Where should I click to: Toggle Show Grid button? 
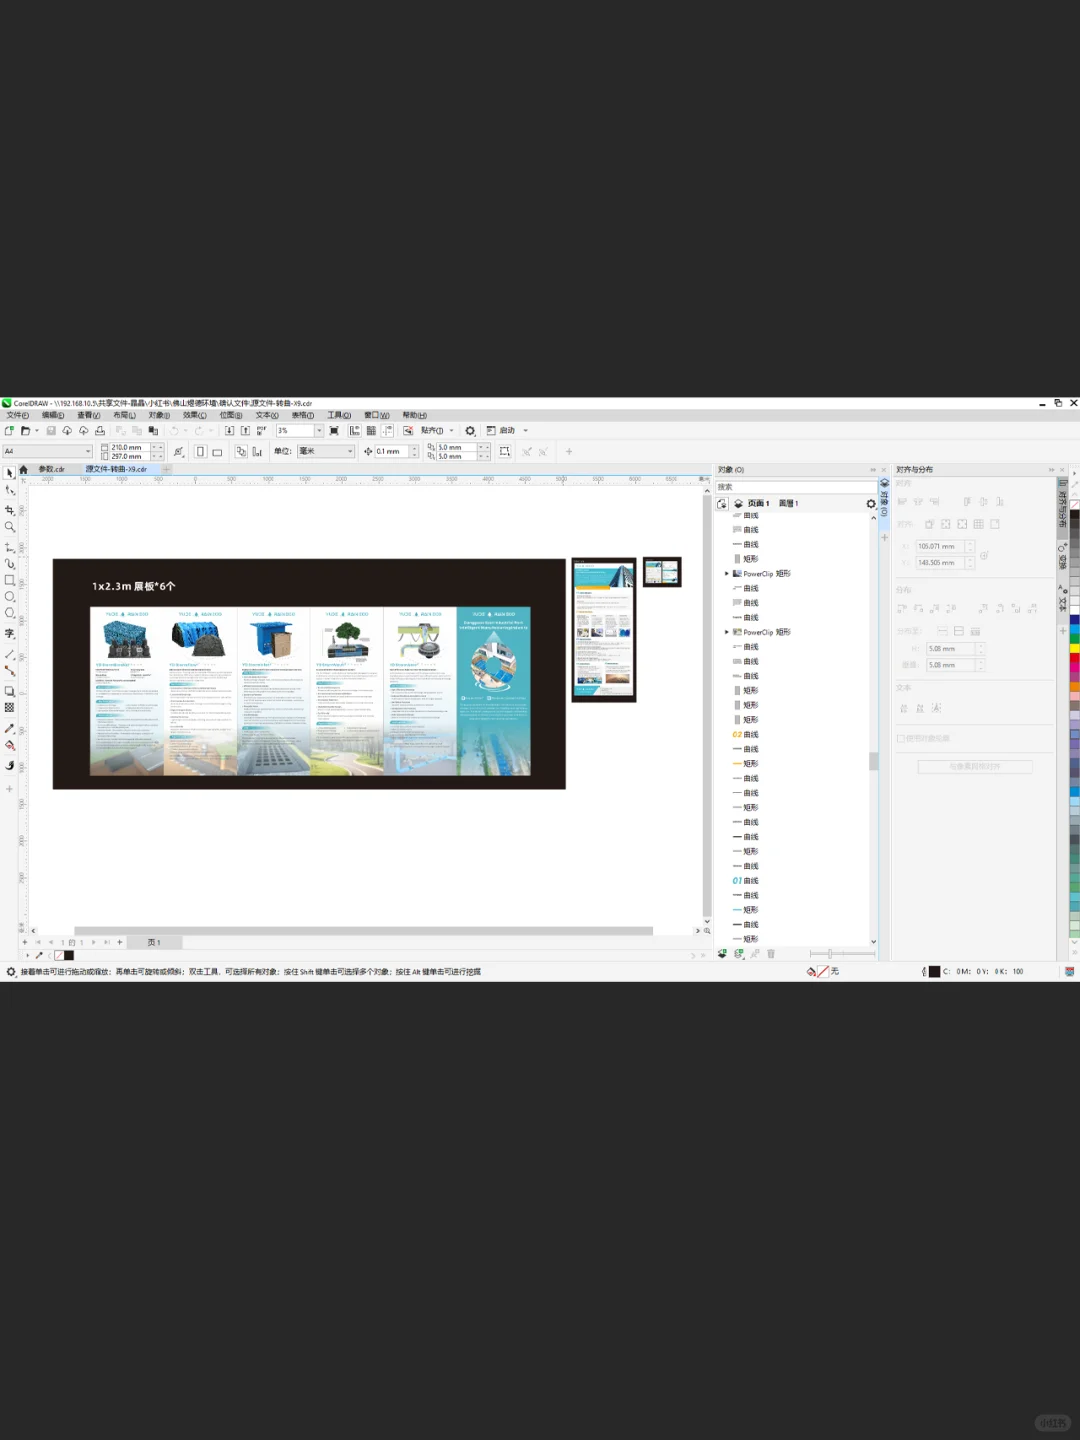coord(371,431)
